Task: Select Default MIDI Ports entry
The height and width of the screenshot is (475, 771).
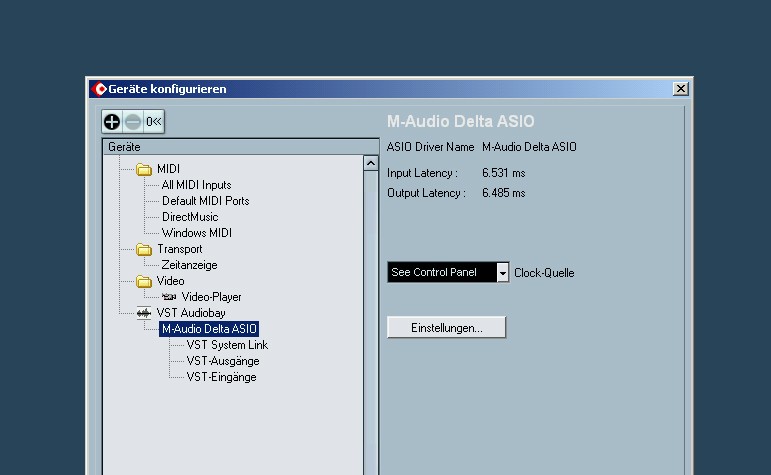Action: tap(206, 201)
